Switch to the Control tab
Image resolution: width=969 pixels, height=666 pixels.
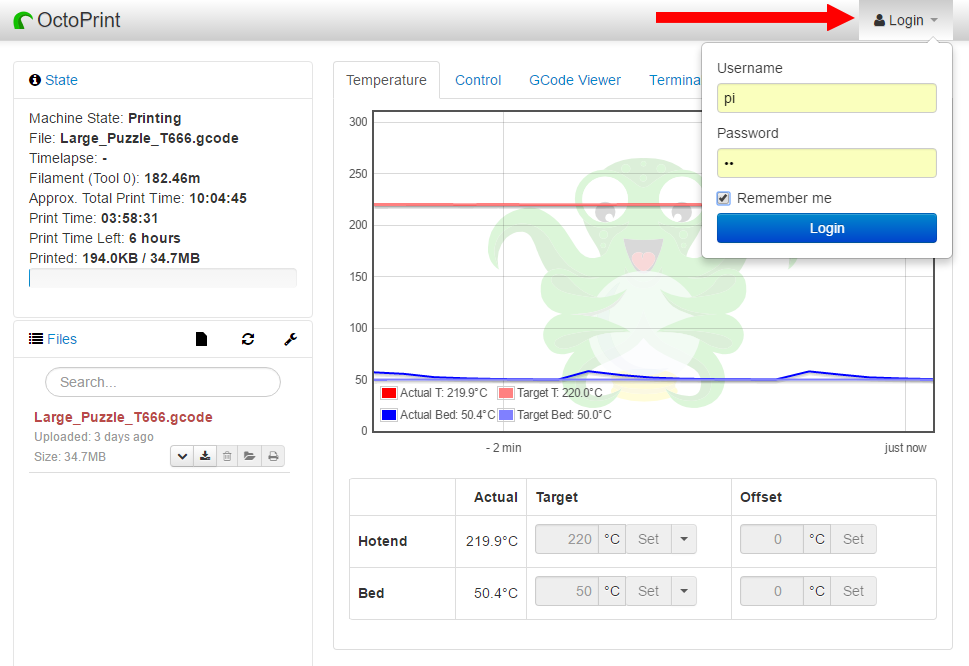click(478, 80)
